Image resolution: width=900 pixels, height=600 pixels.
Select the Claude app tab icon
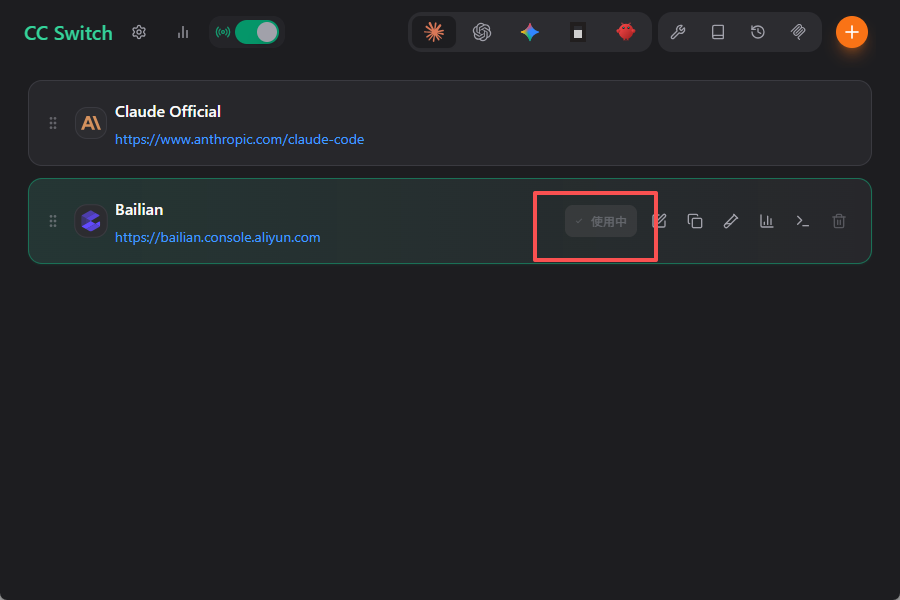point(434,32)
